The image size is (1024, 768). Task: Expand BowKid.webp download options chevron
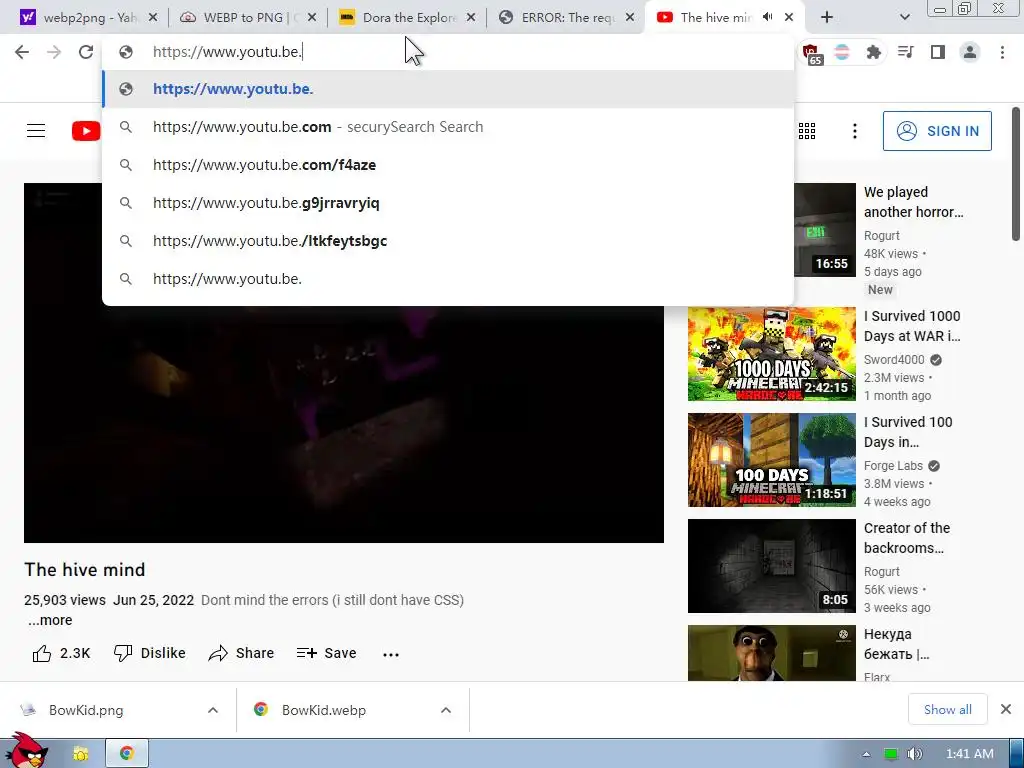click(x=446, y=710)
